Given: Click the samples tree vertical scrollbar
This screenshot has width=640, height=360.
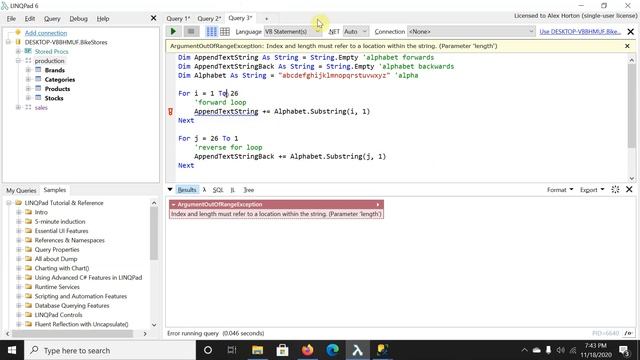Looking at the screenshot, I should (154, 264).
